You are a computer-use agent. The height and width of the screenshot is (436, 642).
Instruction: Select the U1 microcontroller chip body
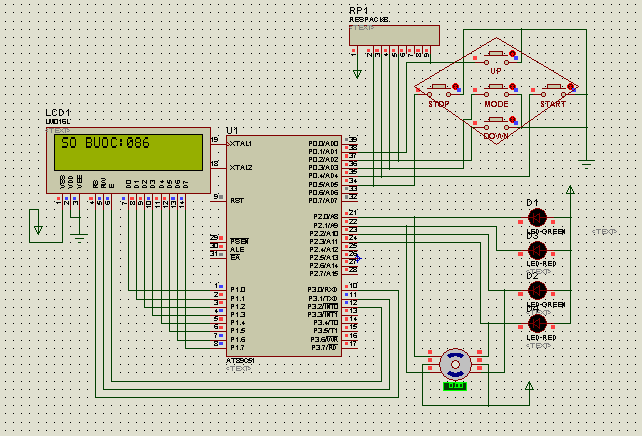click(285, 245)
